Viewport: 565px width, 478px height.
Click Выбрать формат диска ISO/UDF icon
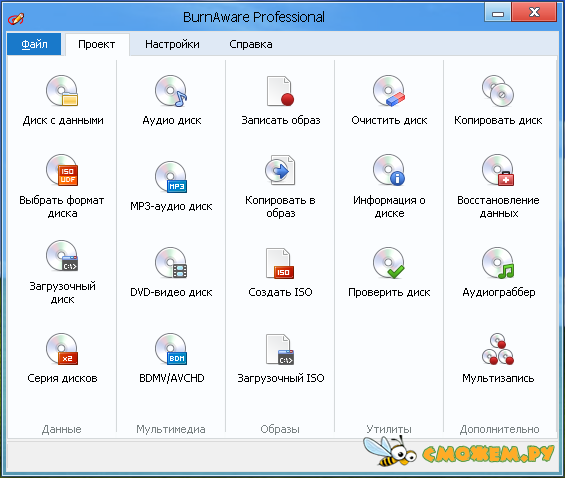coord(62,170)
